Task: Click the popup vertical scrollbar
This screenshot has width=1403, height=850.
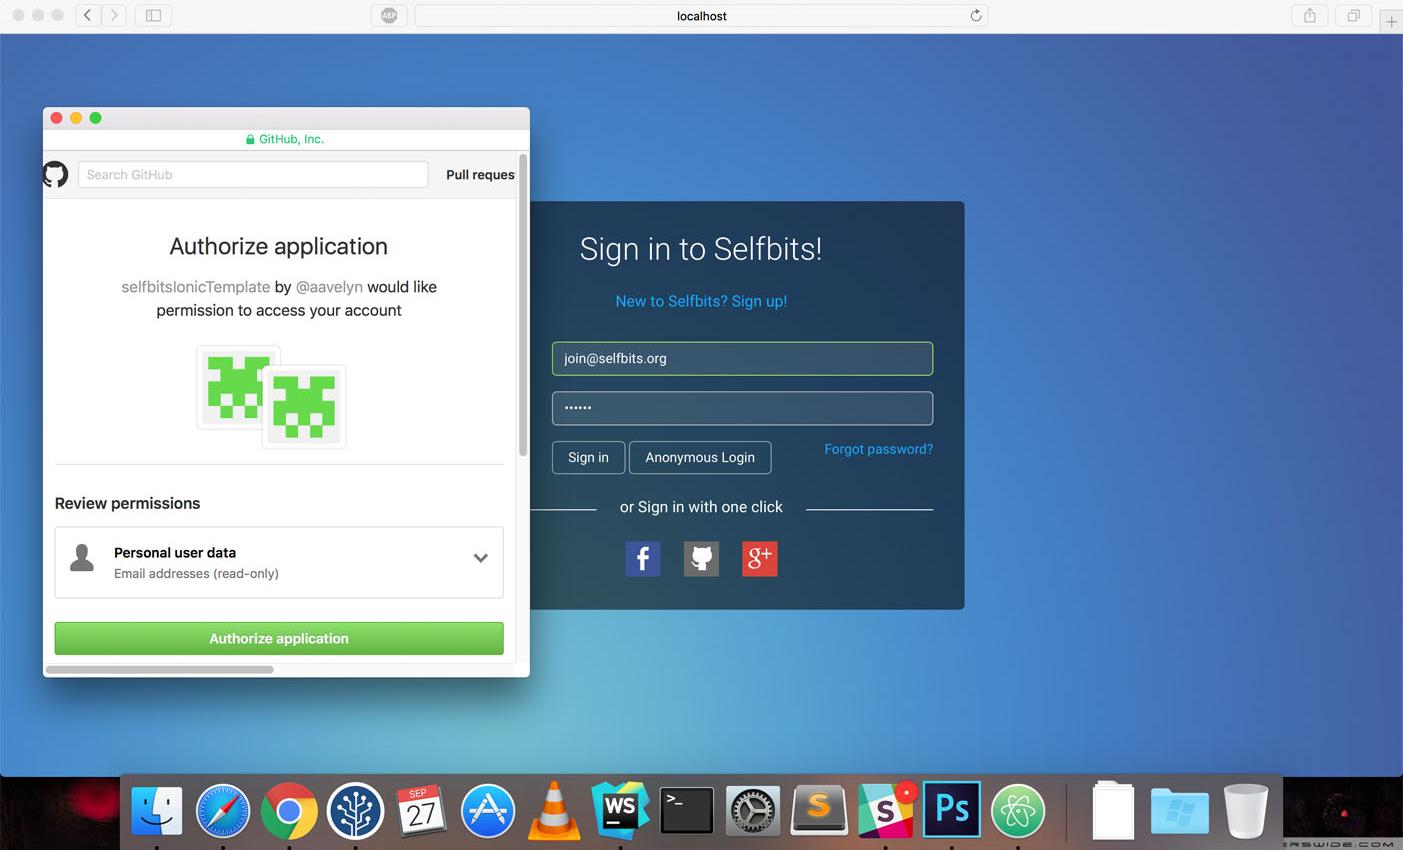Action: (x=522, y=305)
